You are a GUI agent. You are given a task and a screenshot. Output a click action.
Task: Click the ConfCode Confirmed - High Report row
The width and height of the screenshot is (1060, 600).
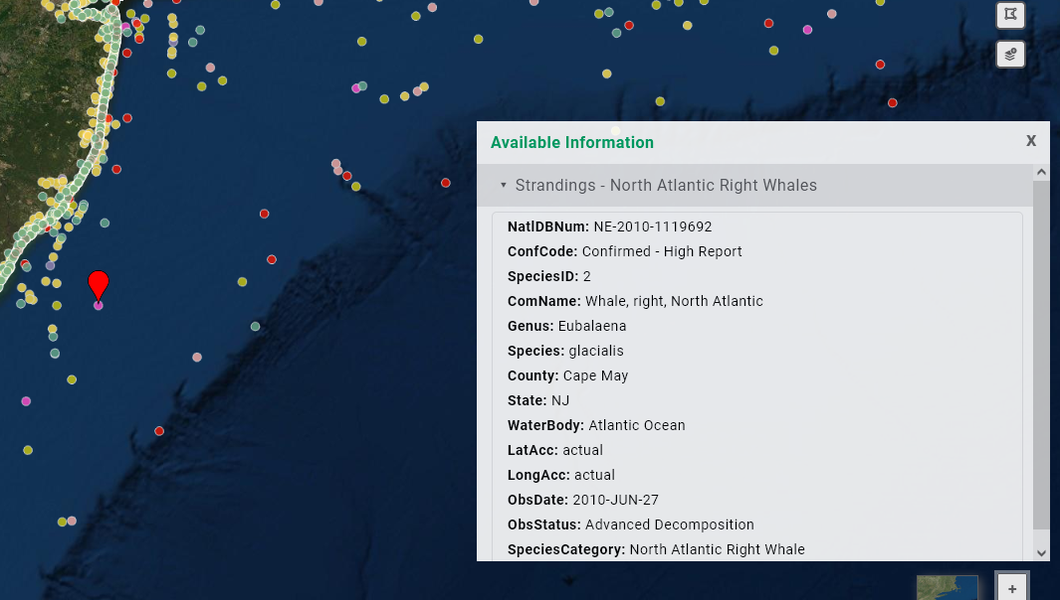(x=625, y=252)
